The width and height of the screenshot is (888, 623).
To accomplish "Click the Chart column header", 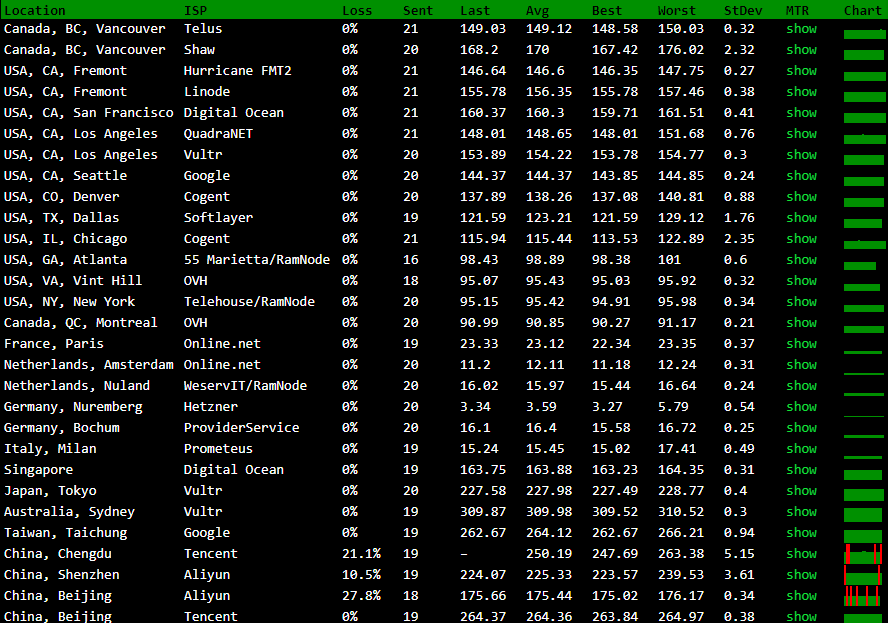I will click(863, 10).
